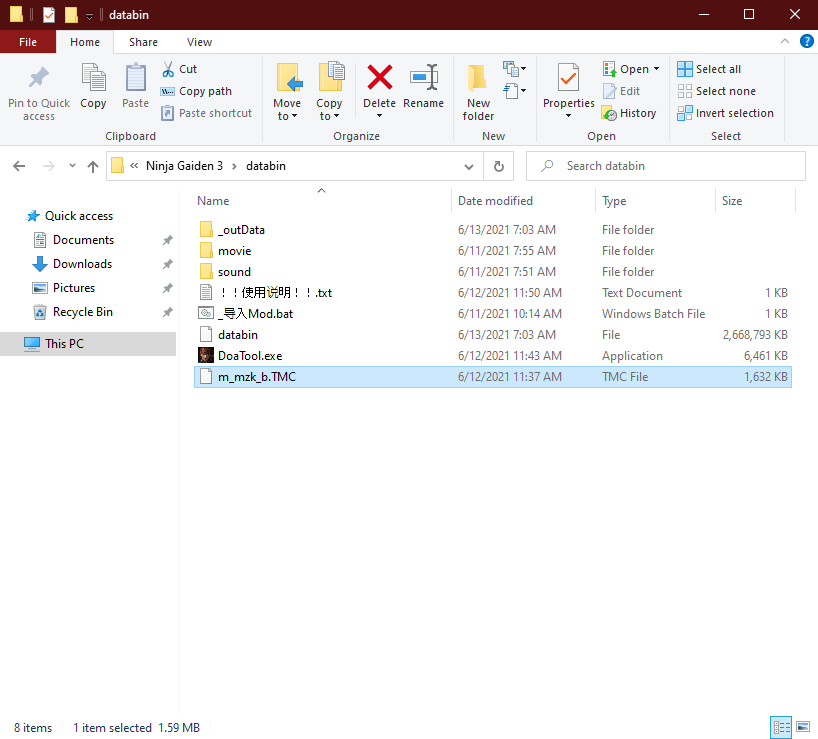This screenshot has height=739, width=818.
Task: Go back with the left arrow
Action: pyautogui.click(x=19, y=166)
